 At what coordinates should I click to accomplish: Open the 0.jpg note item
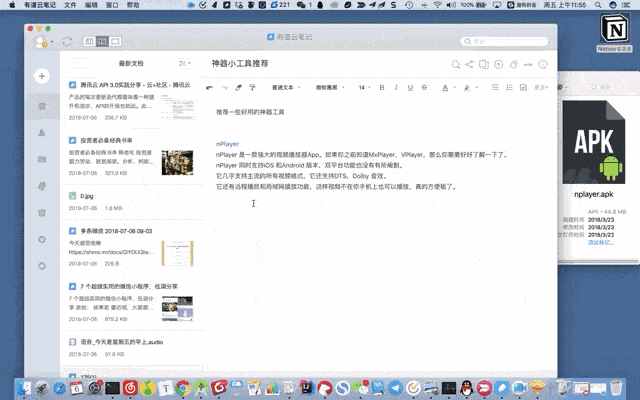(132, 202)
